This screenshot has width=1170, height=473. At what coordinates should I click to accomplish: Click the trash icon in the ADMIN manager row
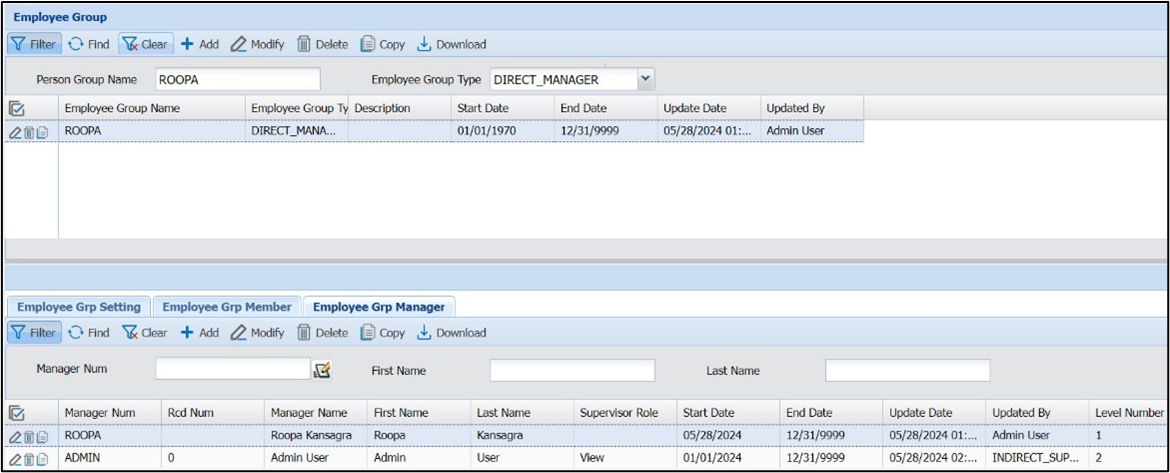pyautogui.click(x=29, y=459)
